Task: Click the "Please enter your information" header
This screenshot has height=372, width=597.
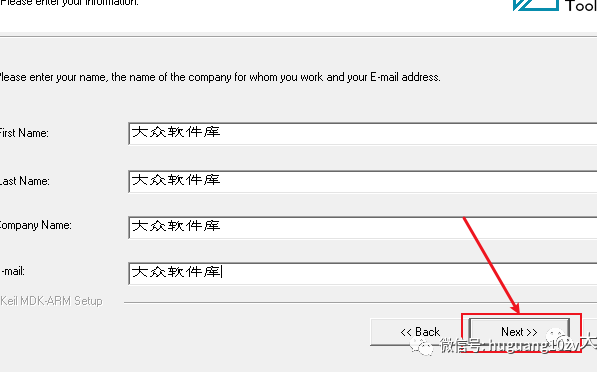Action: [69, 3]
